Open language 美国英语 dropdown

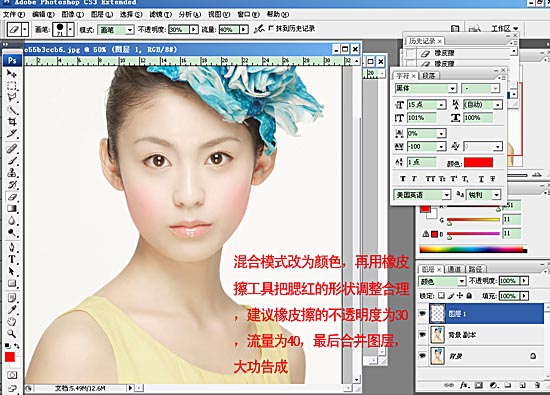click(x=447, y=194)
